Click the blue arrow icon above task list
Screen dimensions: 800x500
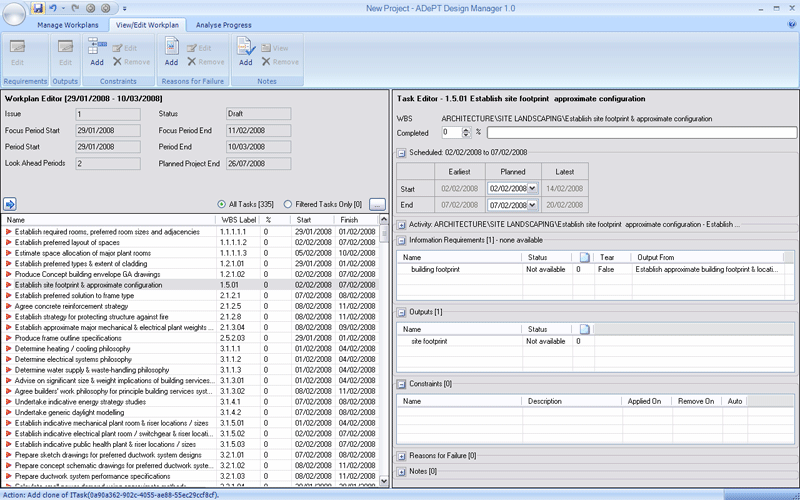click(10, 204)
